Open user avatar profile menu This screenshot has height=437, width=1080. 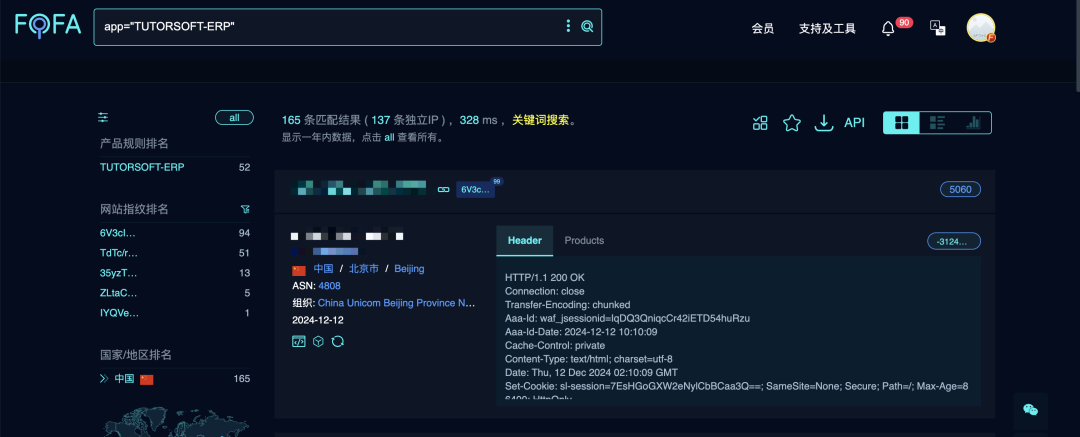point(980,28)
